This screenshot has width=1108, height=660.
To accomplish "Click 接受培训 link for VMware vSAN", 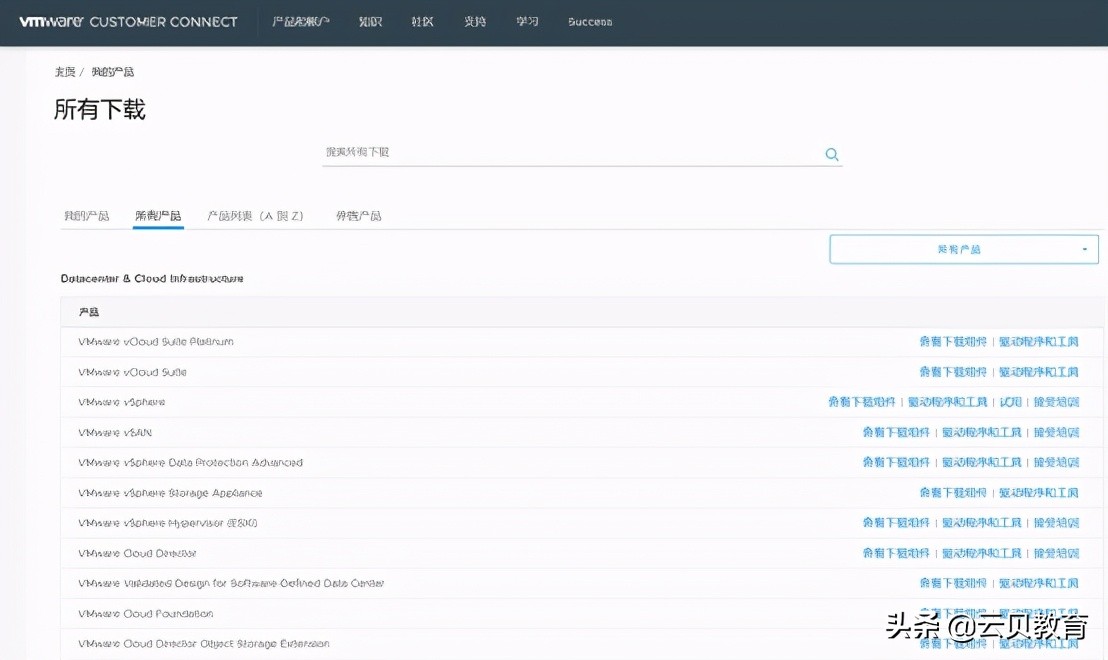I will point(1056,432).
